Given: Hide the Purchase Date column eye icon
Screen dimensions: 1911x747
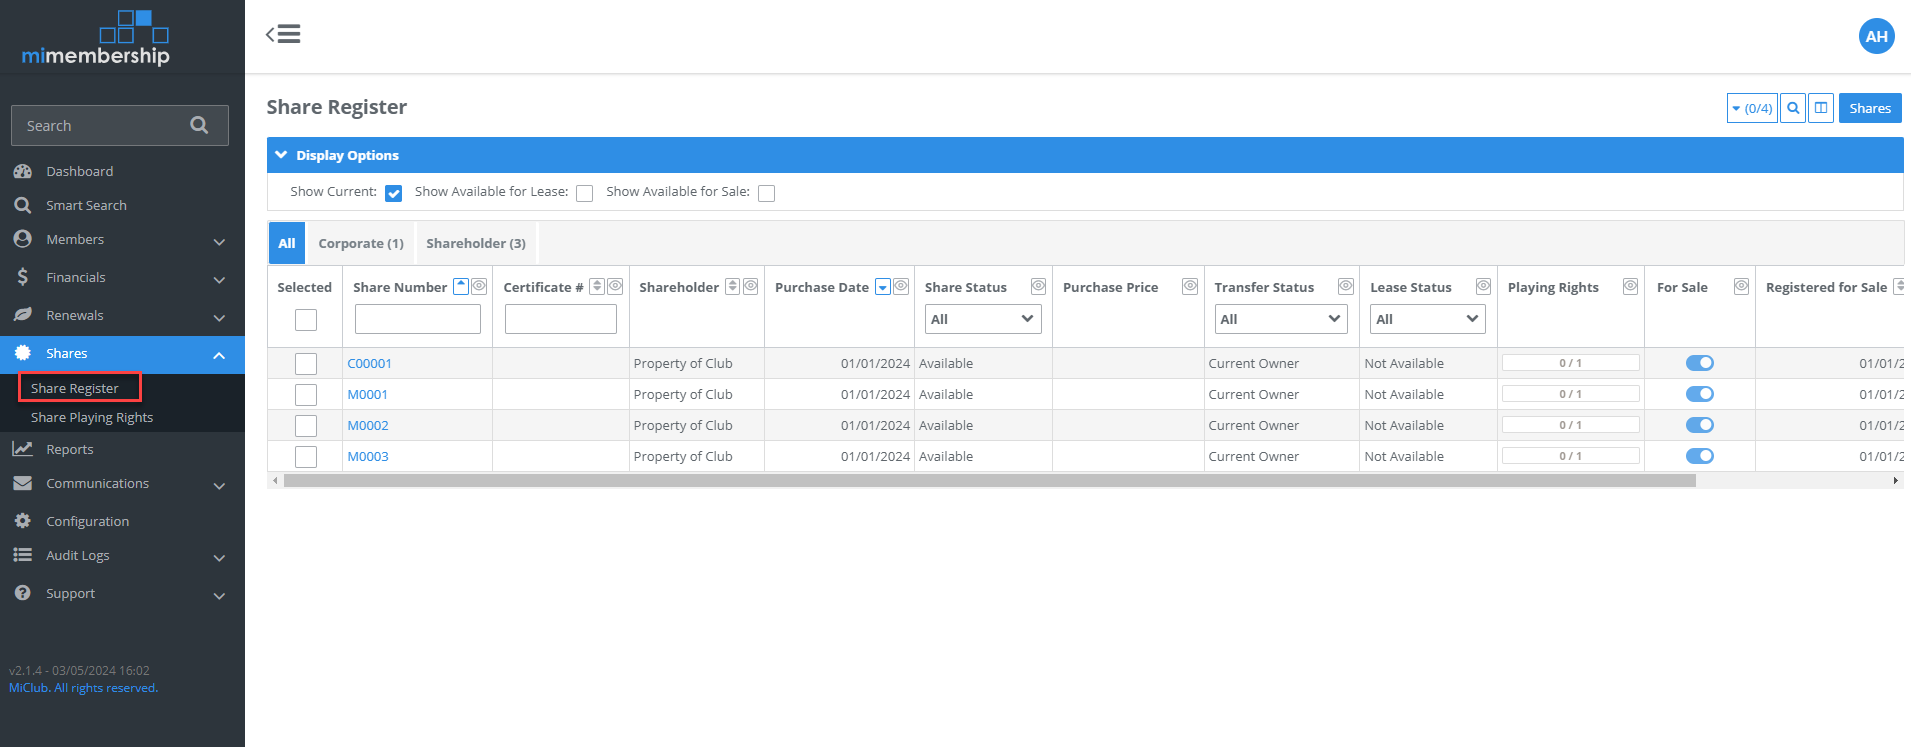Looking at the screenshot, I should pyautogui.click(x=901, y=286).
